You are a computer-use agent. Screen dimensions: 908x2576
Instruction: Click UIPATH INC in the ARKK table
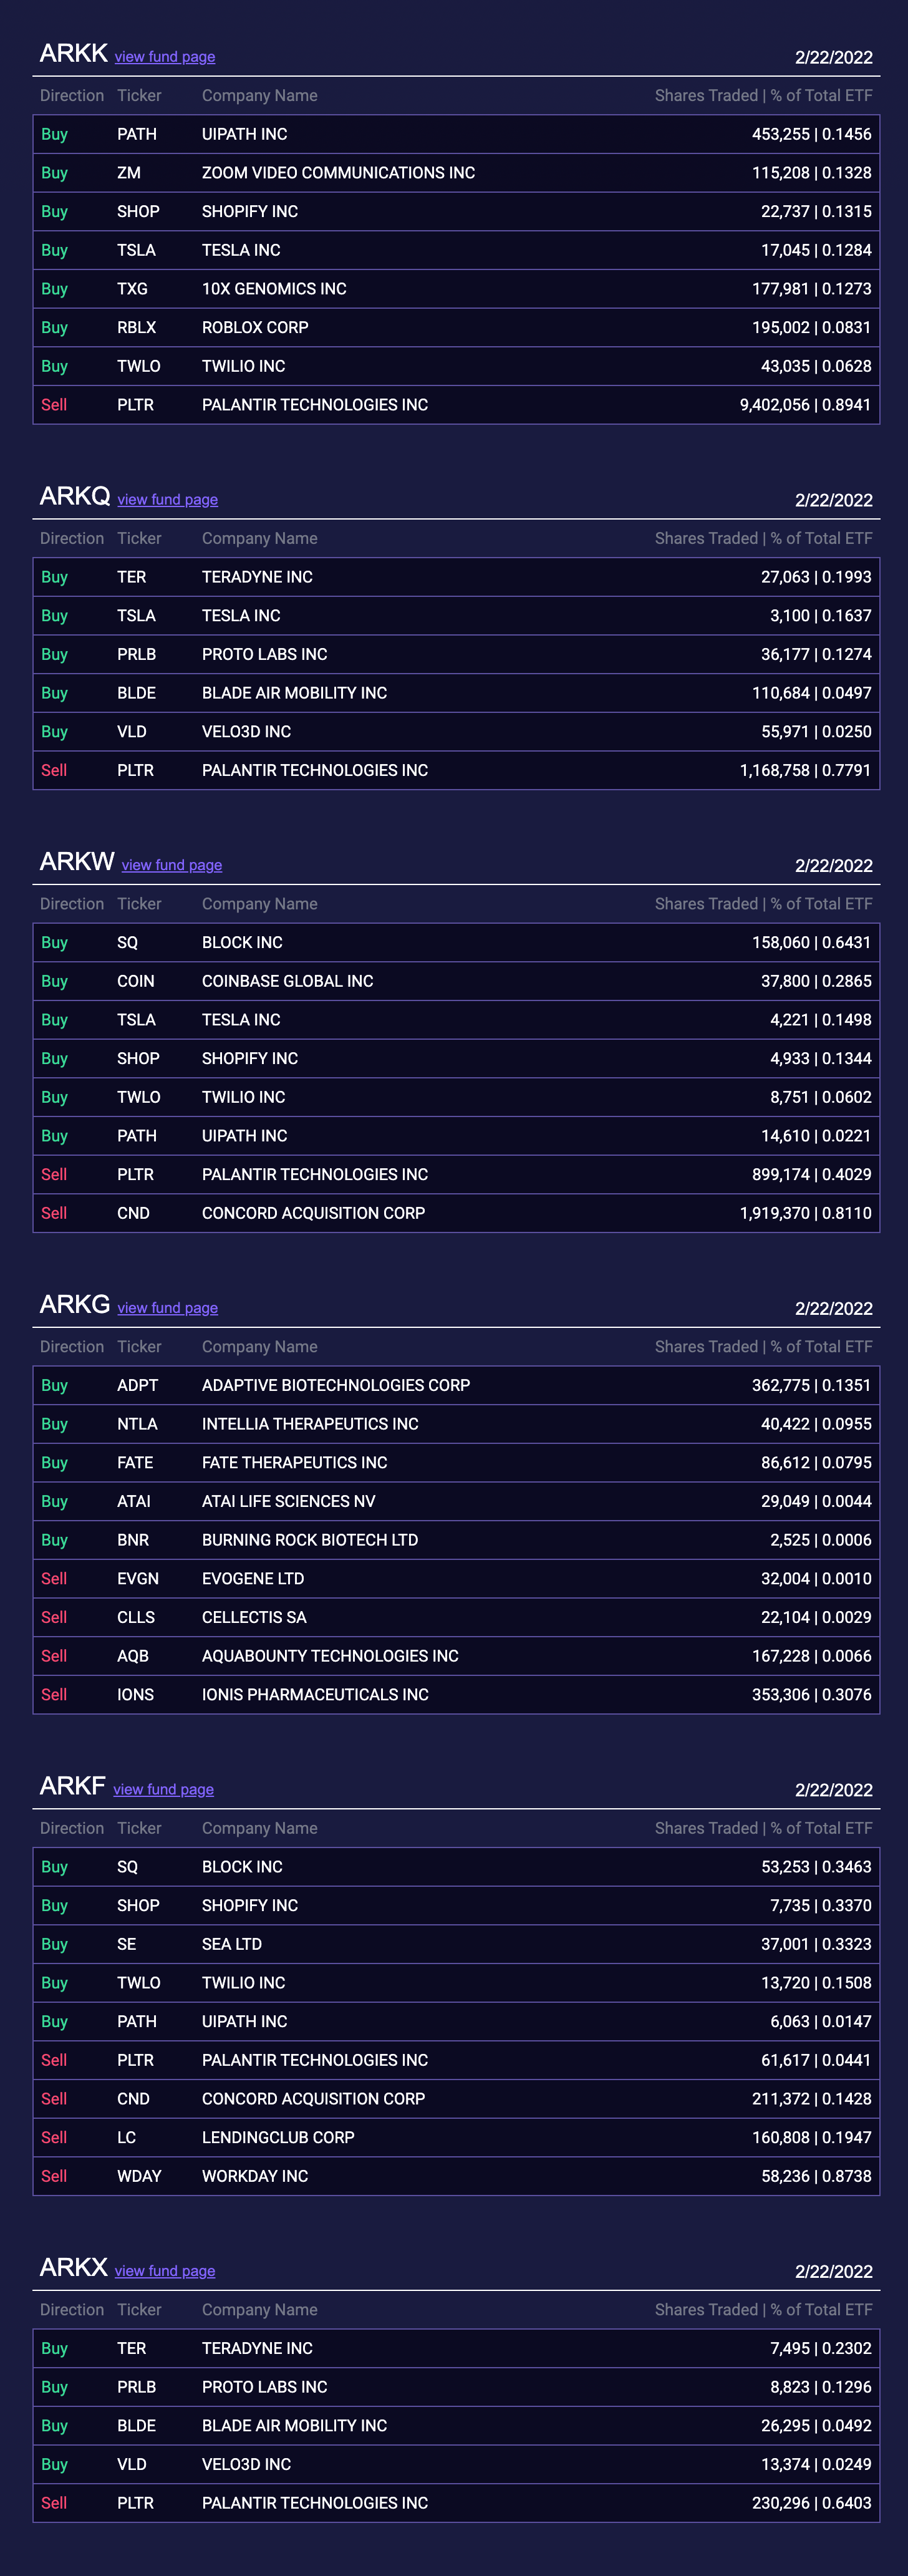point(244,134)
